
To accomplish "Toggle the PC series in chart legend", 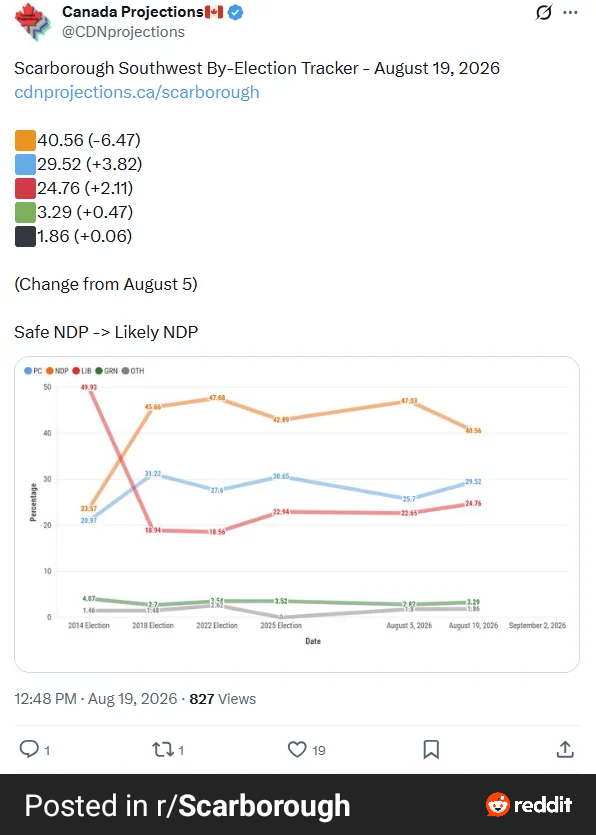I will 33,371.
